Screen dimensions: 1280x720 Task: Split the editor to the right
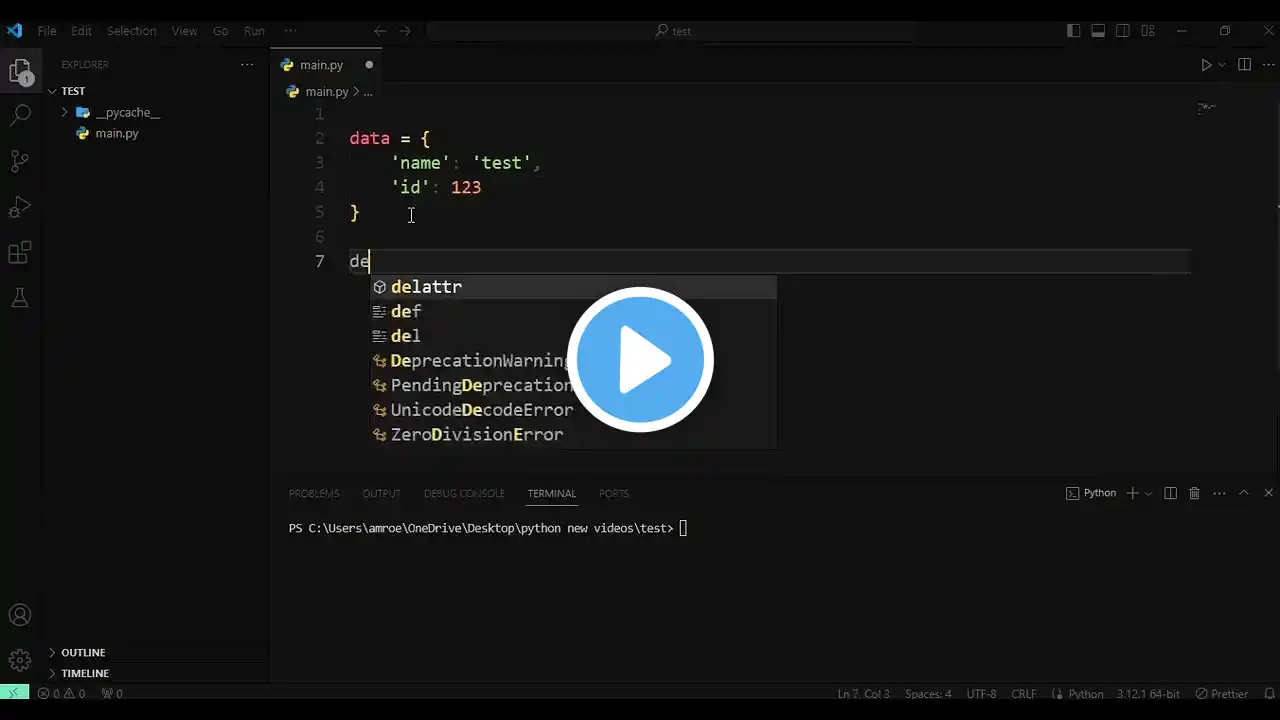point(1244,65)
